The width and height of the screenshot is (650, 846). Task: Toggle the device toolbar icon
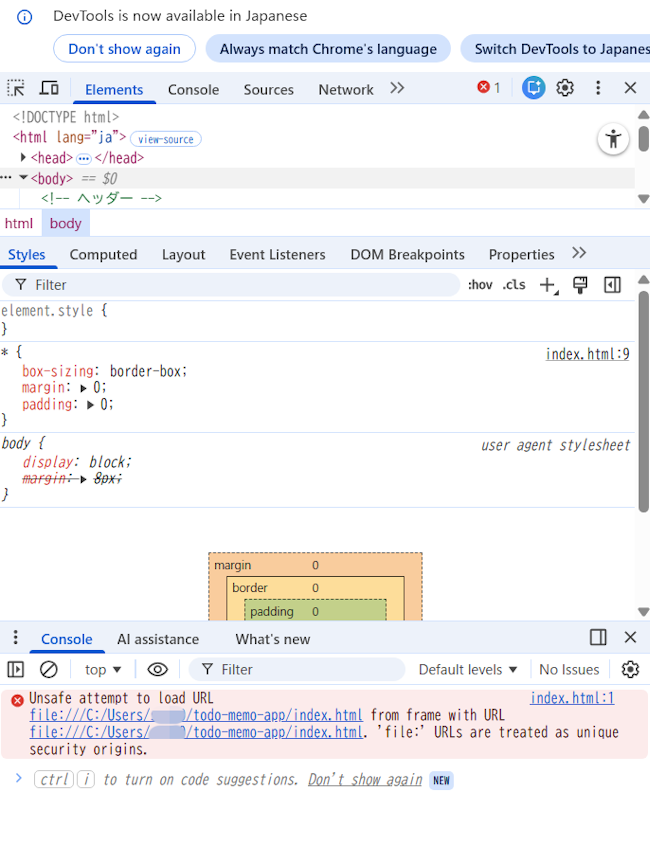(48, 88)
